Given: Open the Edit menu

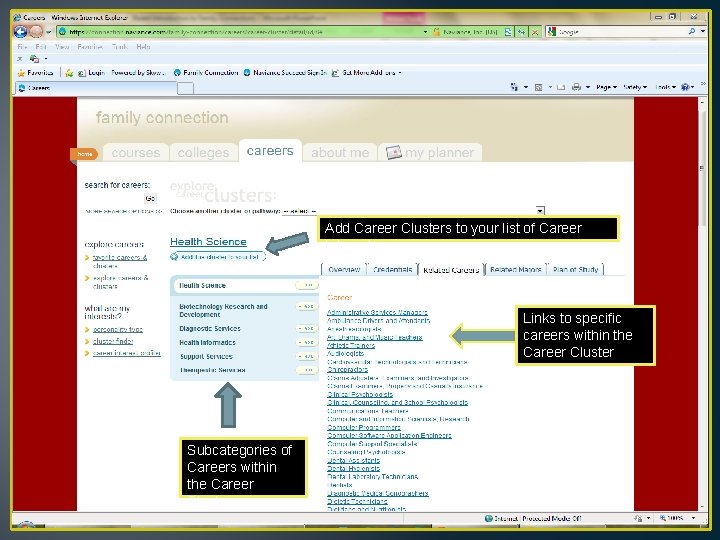Looking at the screenshot, I should [41, 47].
